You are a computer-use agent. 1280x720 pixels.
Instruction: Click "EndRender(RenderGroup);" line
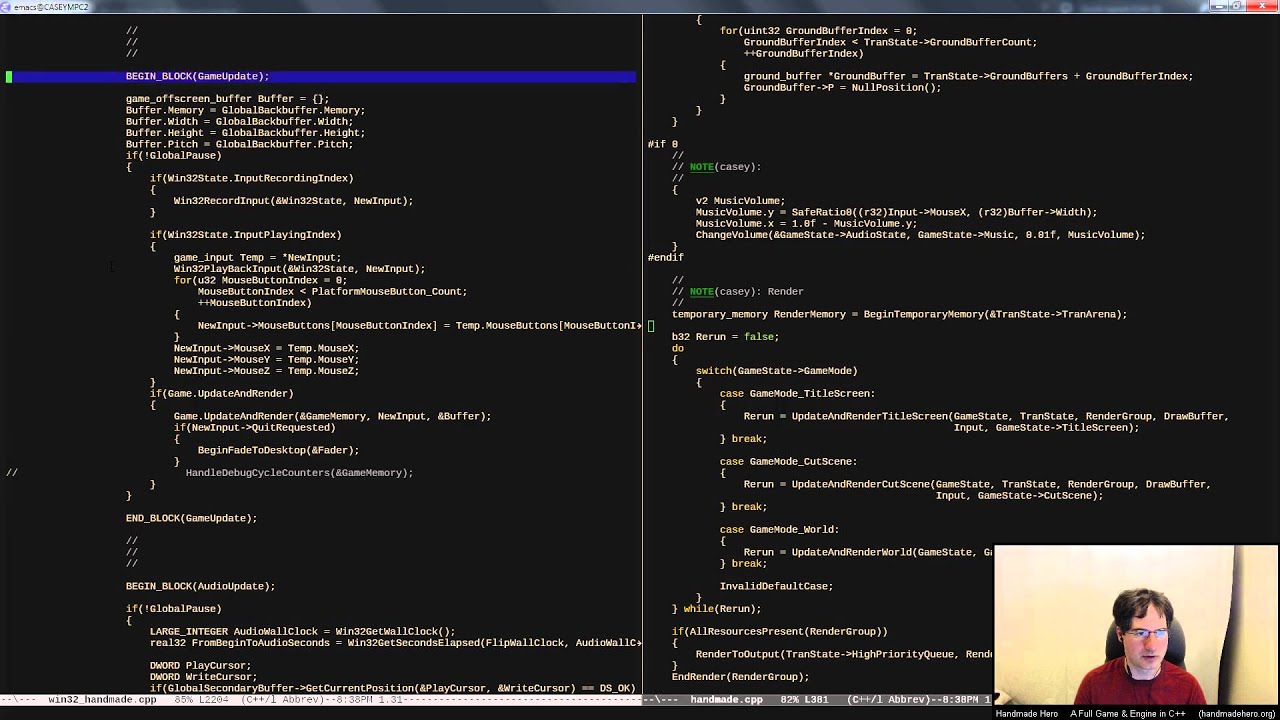(740, 677)
